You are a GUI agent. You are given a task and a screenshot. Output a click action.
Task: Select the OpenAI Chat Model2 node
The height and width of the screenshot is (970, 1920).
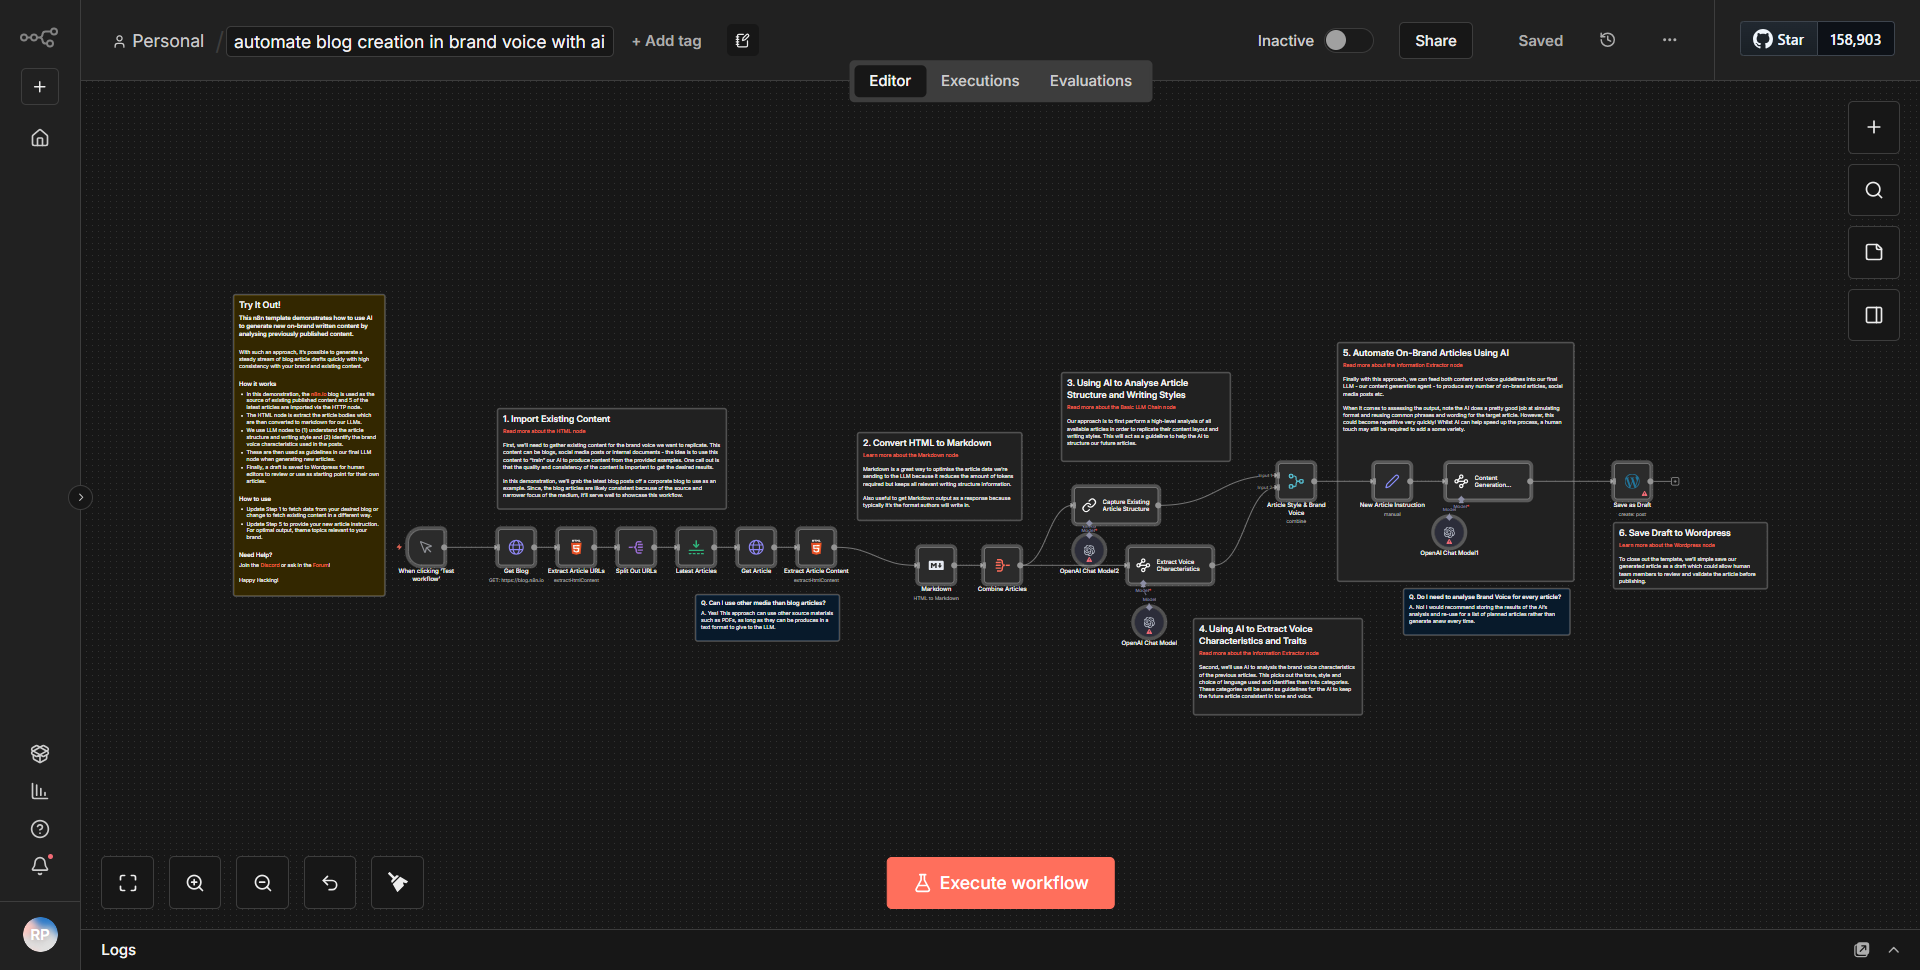(x=1089, y=550)
